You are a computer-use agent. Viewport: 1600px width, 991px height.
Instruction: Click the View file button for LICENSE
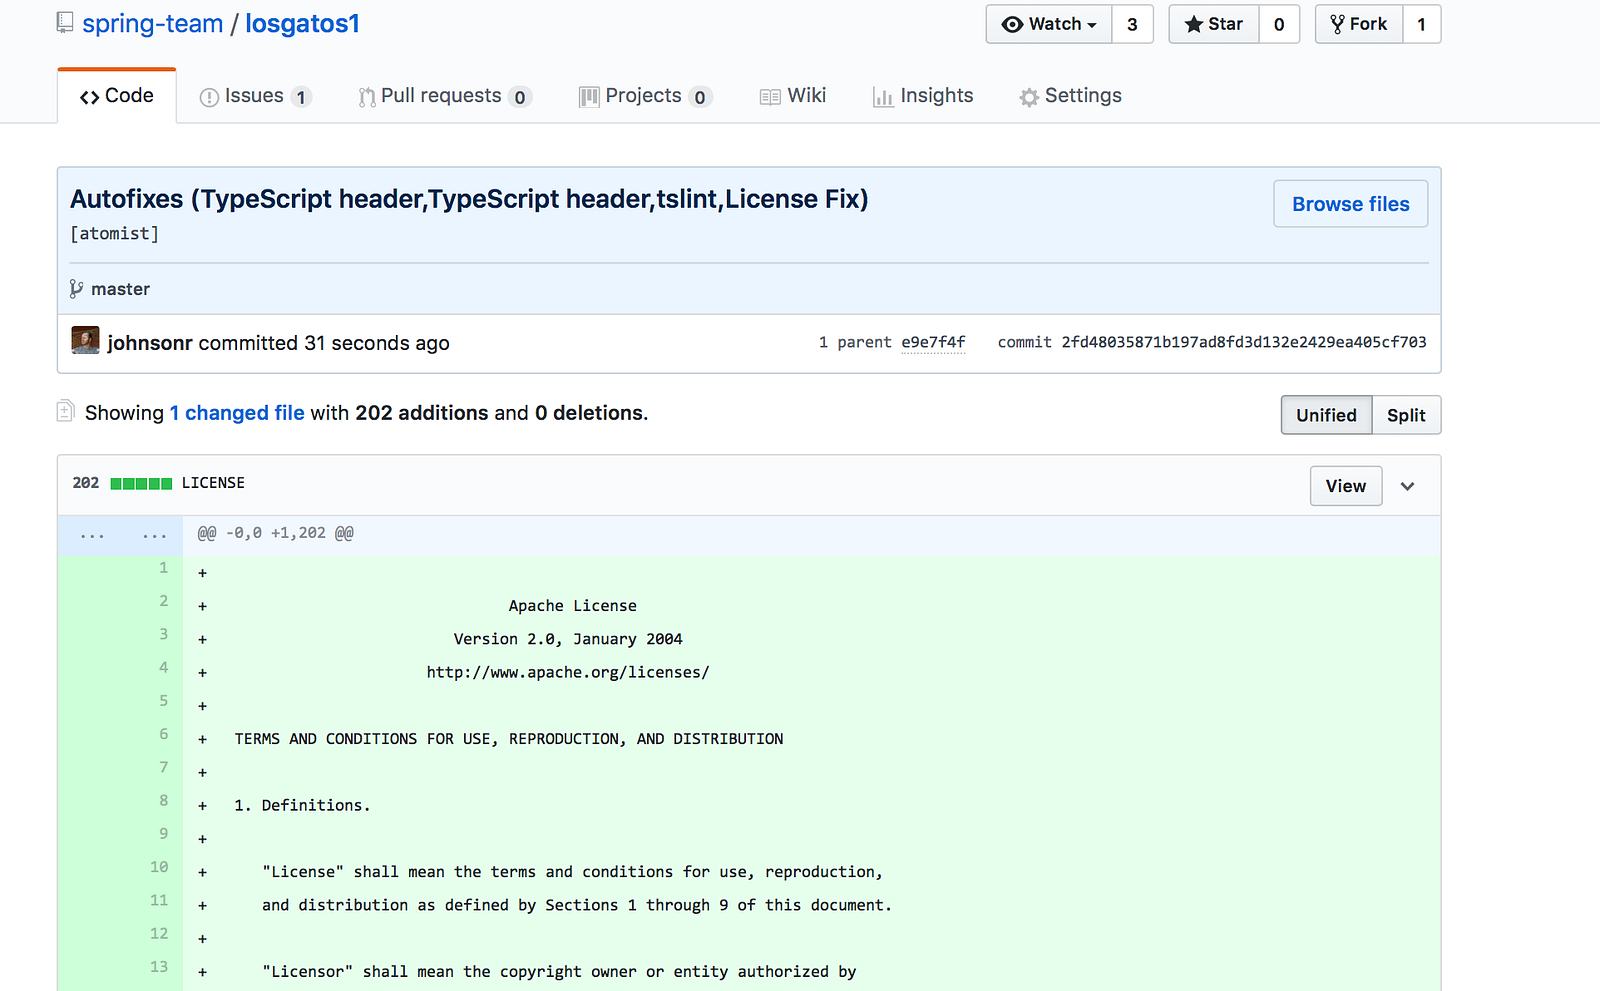(x=1346, y=486)
